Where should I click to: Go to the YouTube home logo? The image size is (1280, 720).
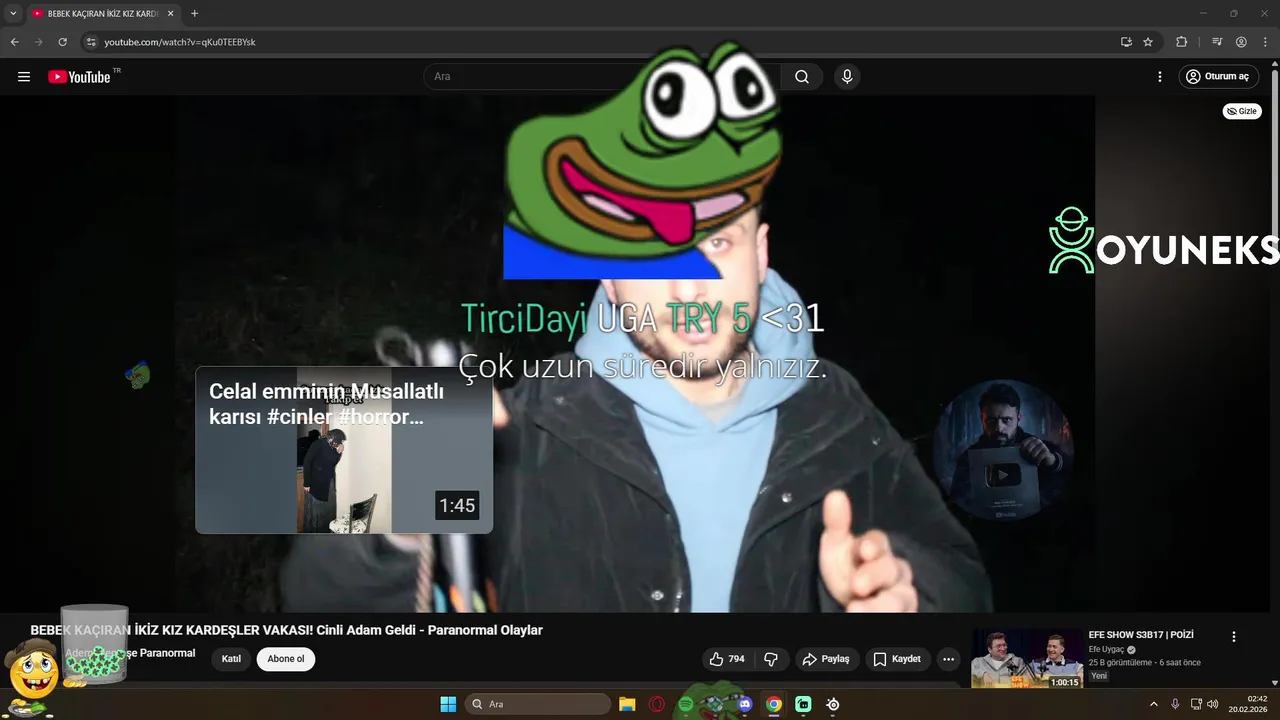[x=79, y=77]
